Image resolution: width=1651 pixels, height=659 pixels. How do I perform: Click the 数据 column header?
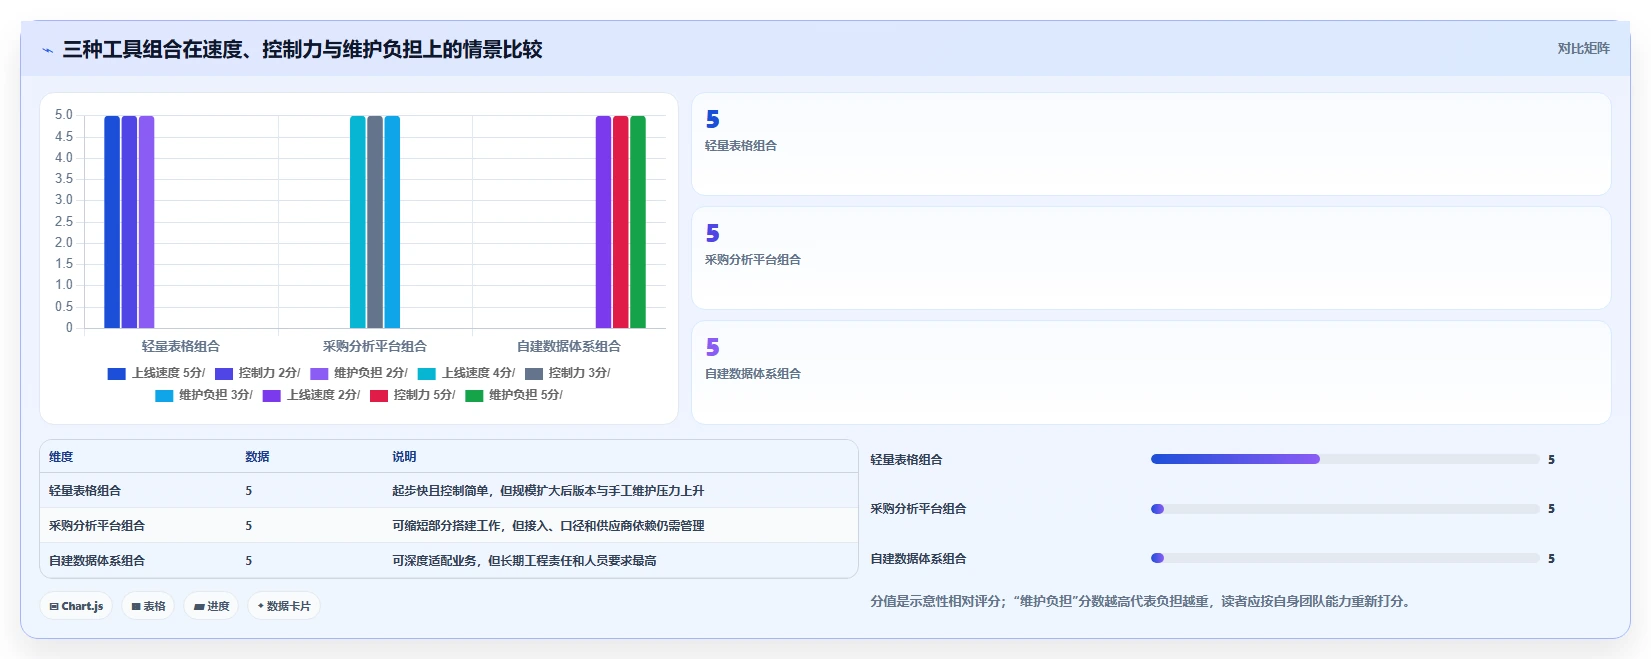[x=257, y=457]
